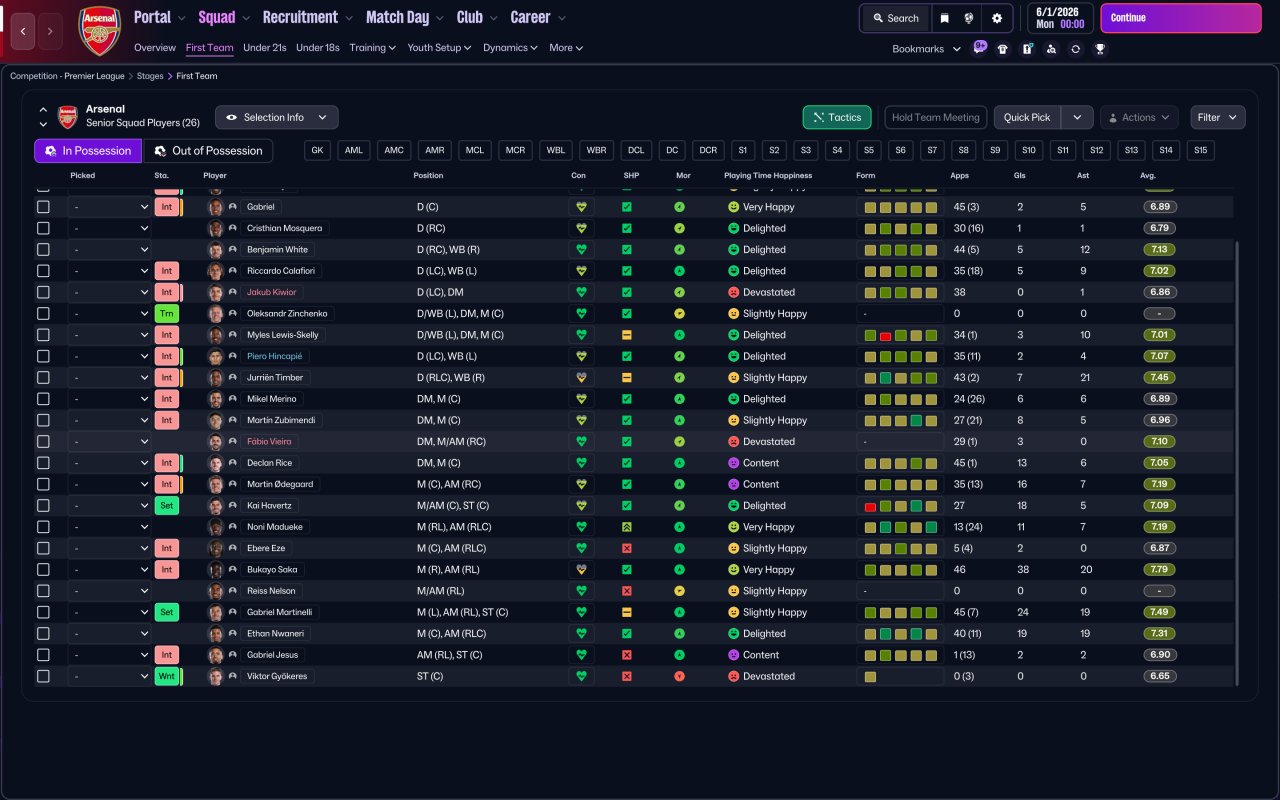This screenshot has height=800, width=1280.
Task: Click Bukayo Saka's 7.79 average rating
Action: pos(1160,570)
